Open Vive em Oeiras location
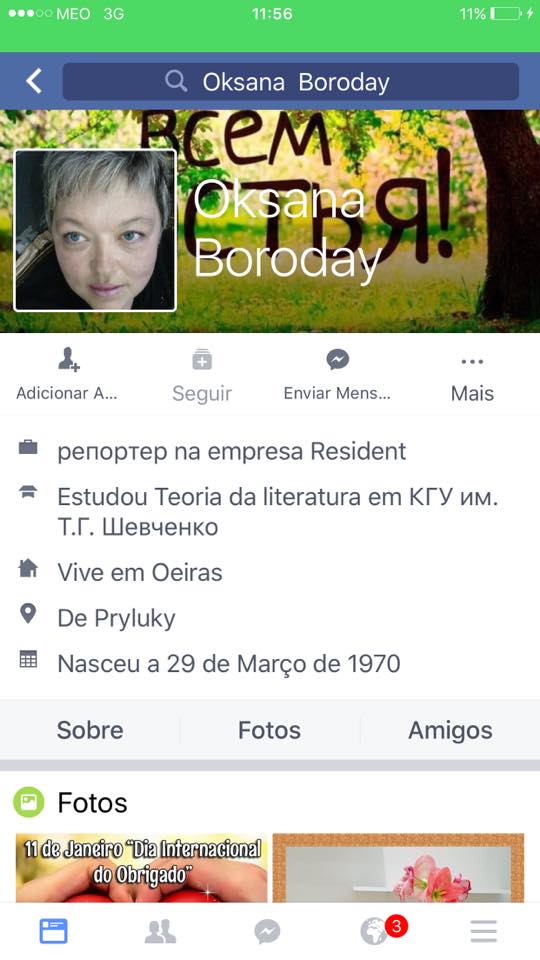This screenshot has height=960, width=540. (x=140, y=572)
